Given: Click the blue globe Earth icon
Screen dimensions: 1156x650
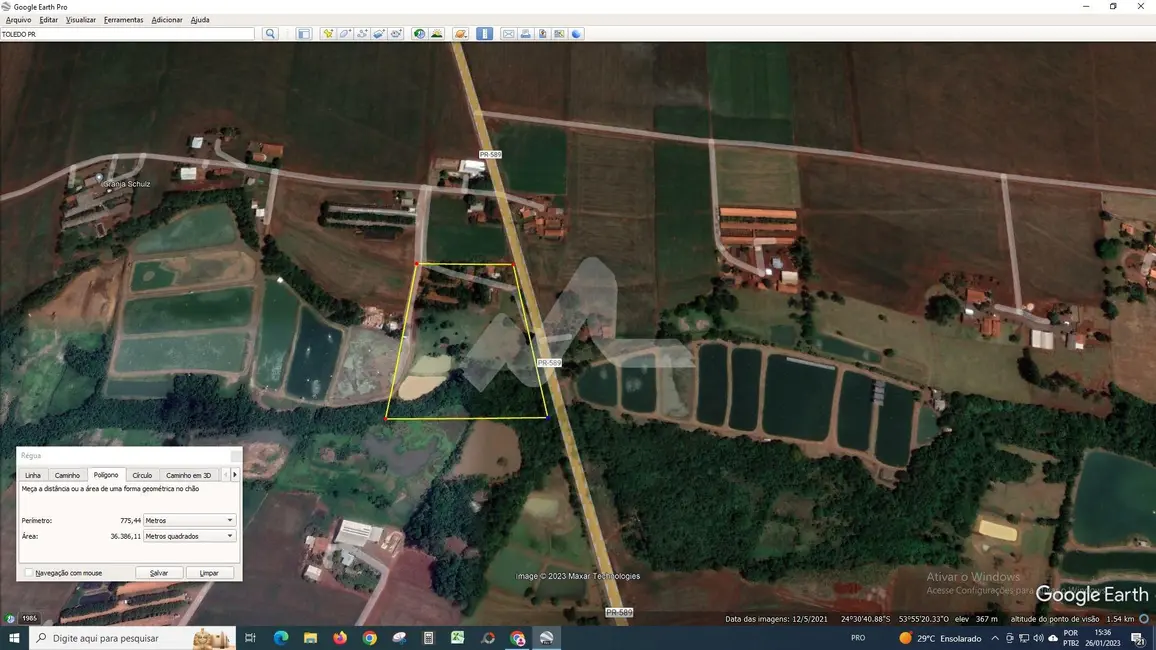Looking at the screenshot, I should pyautogui.click(x=577, y=34).
